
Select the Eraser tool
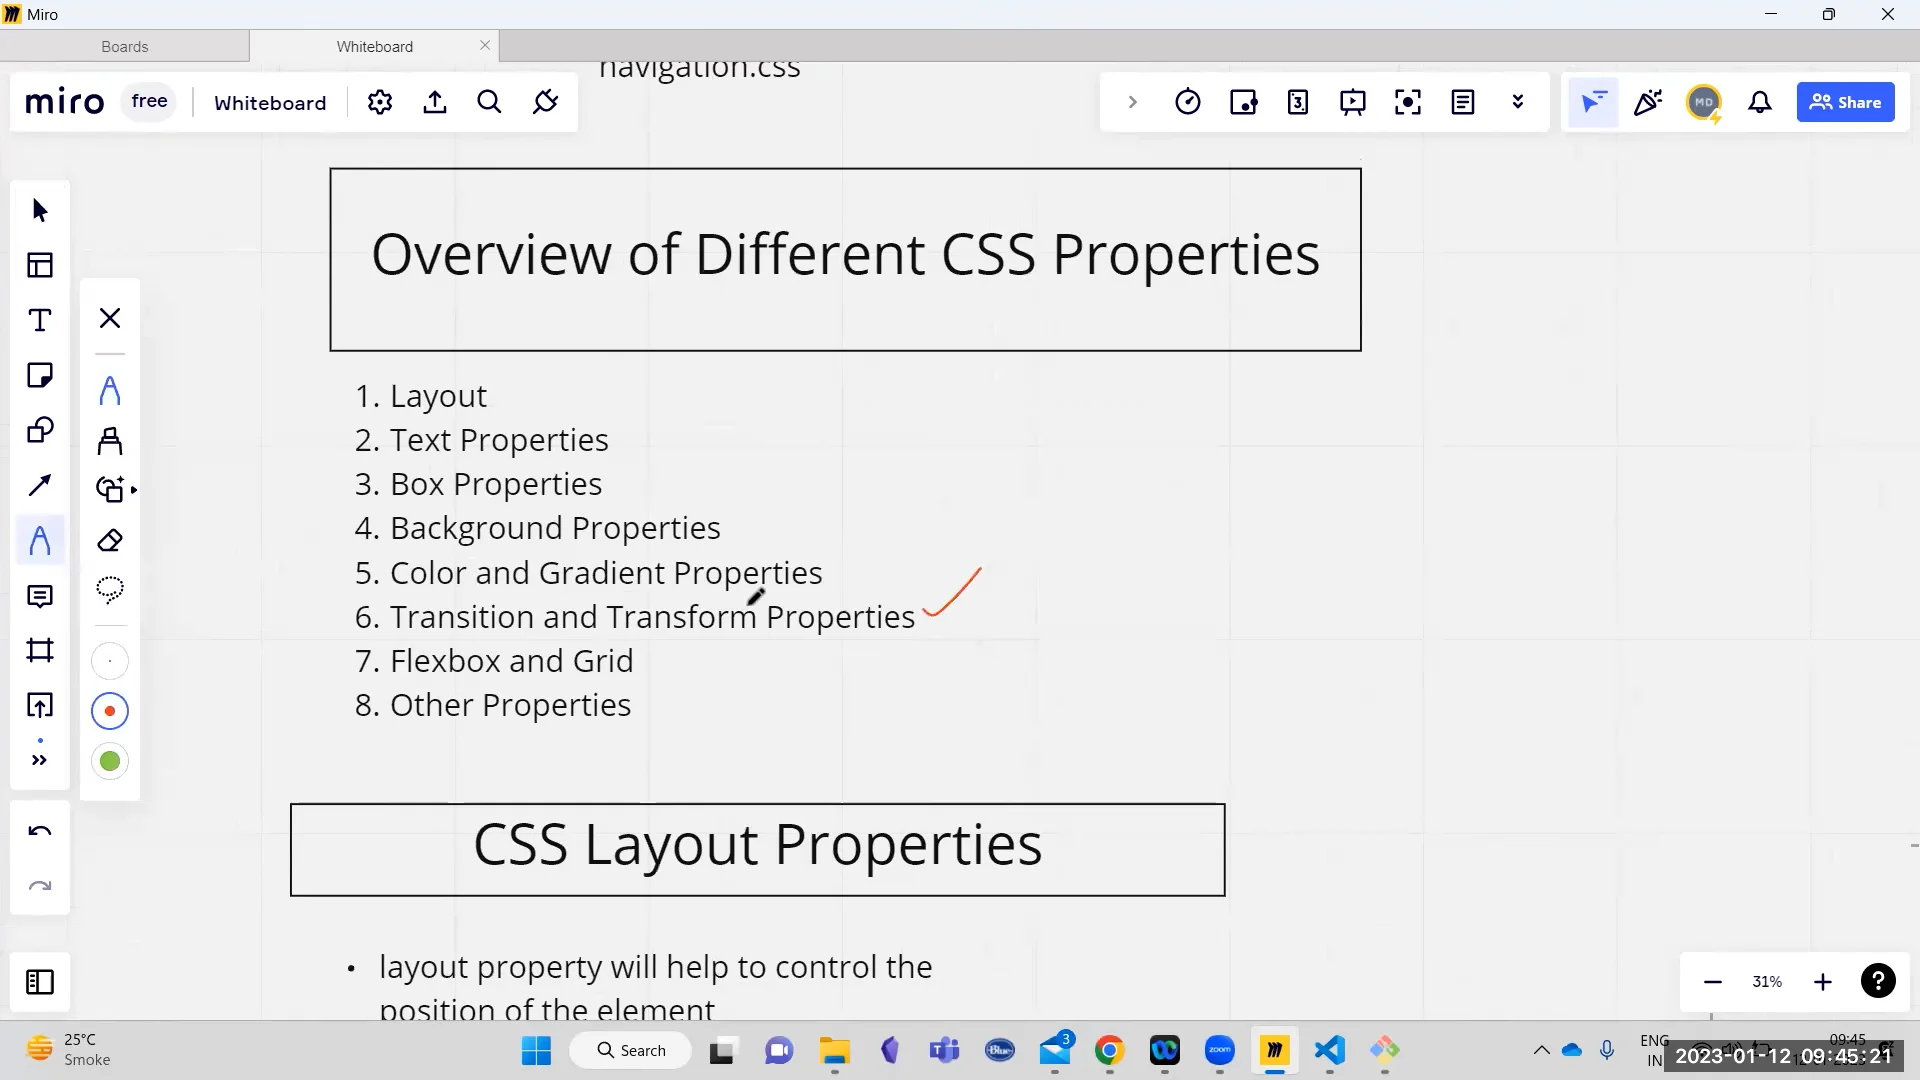110,541
